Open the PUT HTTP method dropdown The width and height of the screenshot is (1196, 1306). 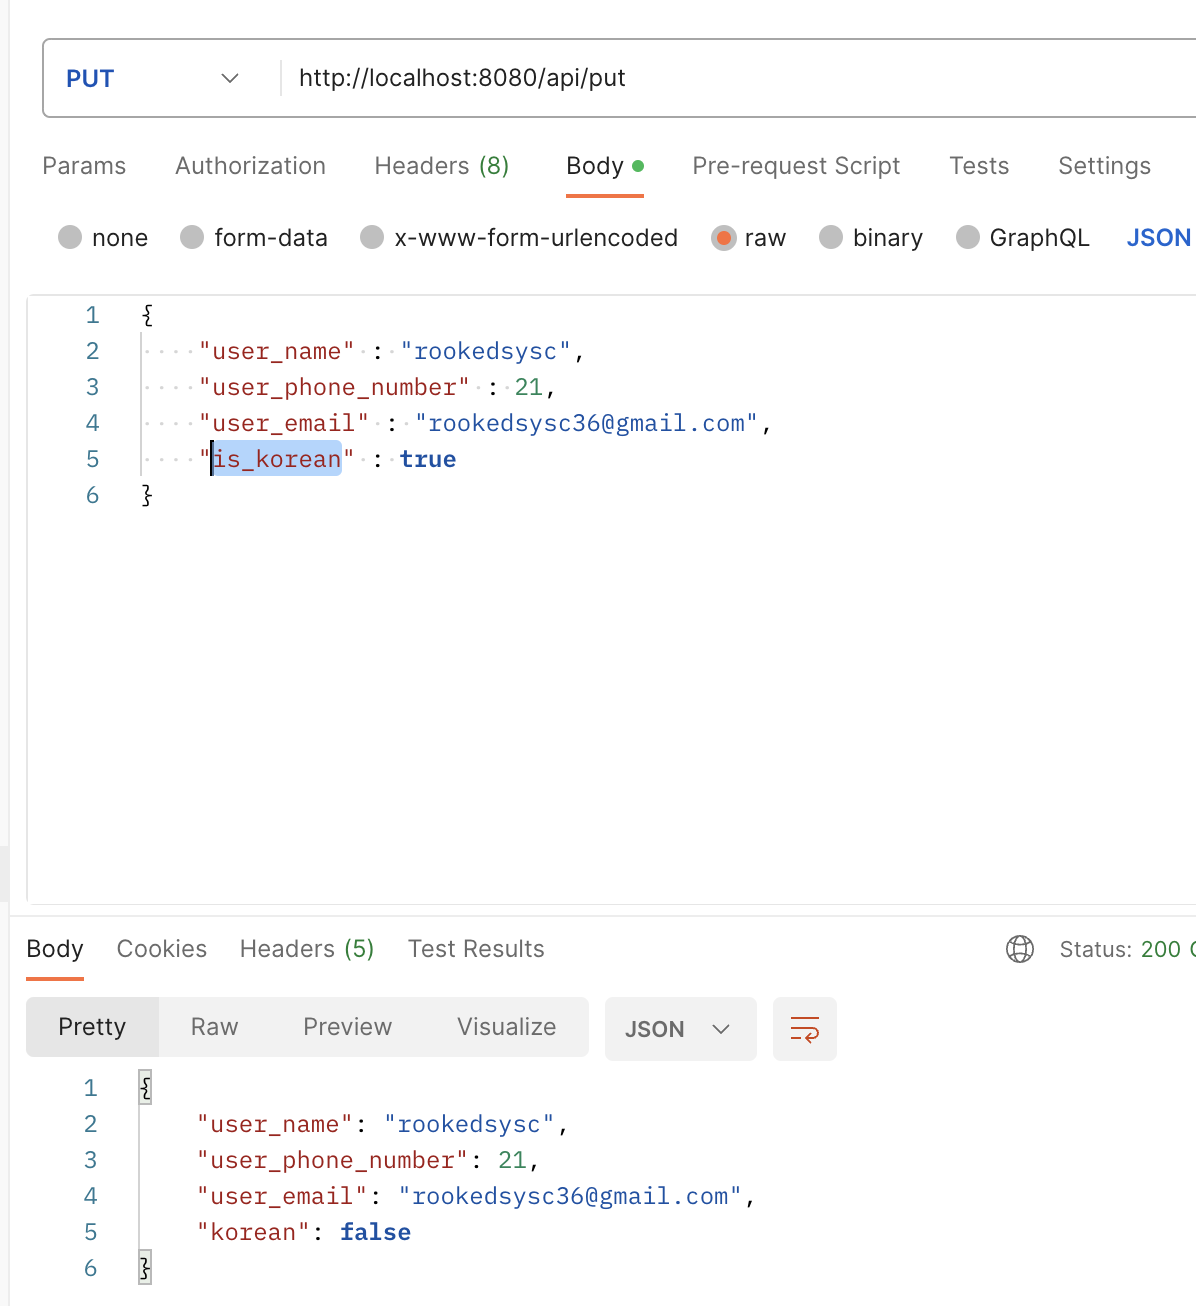point(152,78)
